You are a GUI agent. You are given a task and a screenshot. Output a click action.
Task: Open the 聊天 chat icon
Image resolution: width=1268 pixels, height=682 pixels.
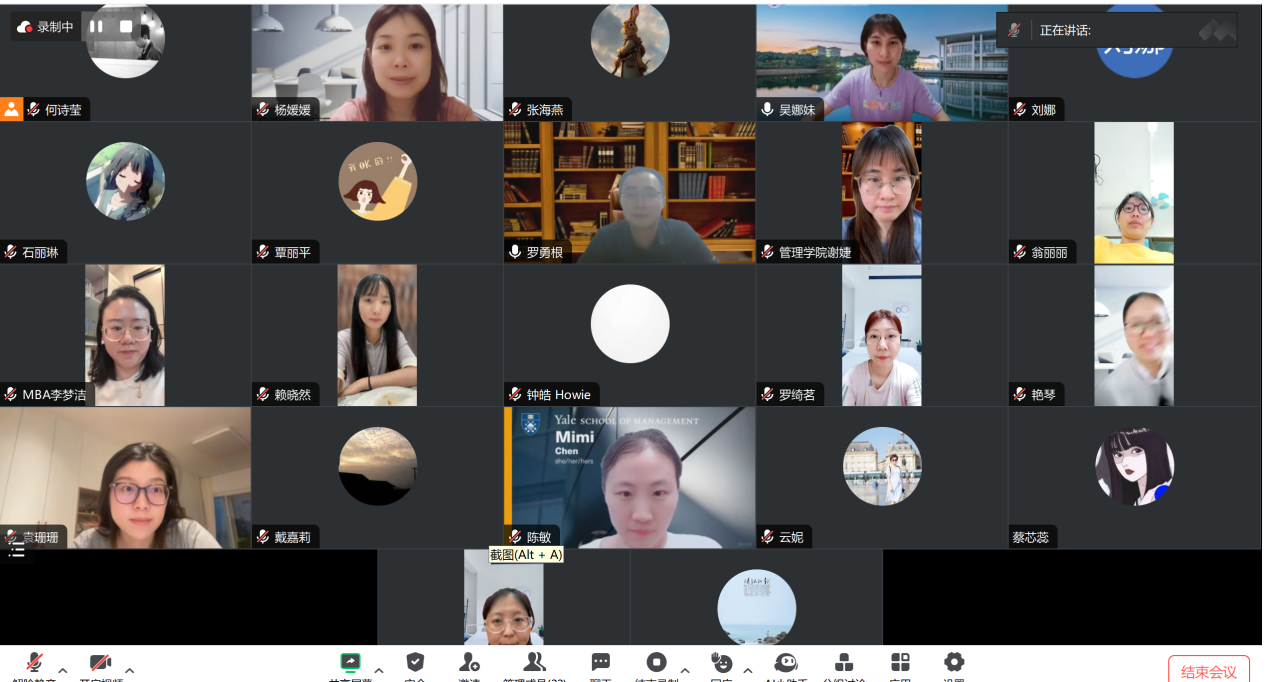(600, 662)
